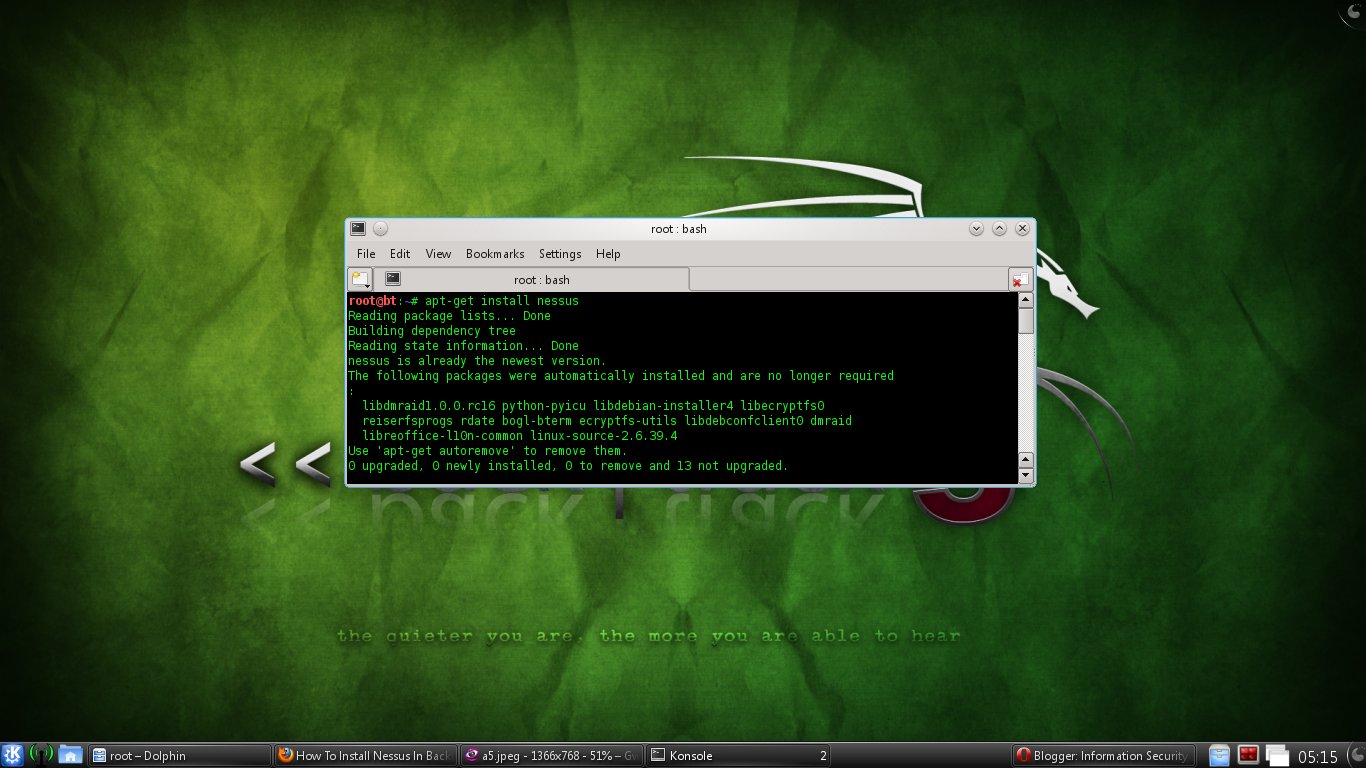Click the clock showing 05:15
The image size is (1366, 768).
[x=1318, y=756]
